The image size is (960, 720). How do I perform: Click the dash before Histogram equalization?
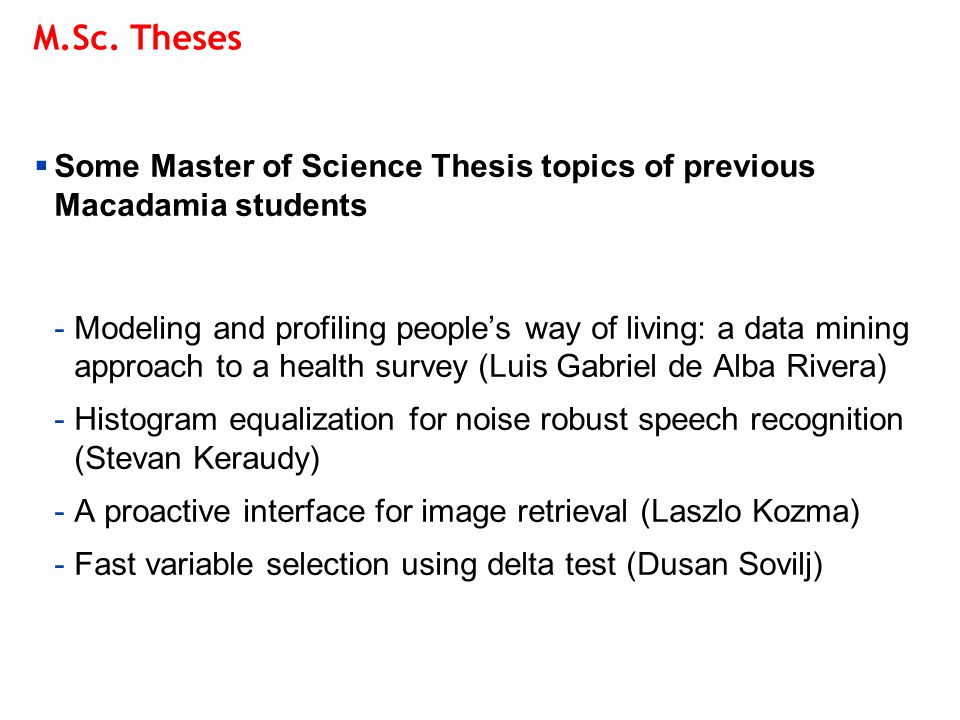tap(59, 422)
